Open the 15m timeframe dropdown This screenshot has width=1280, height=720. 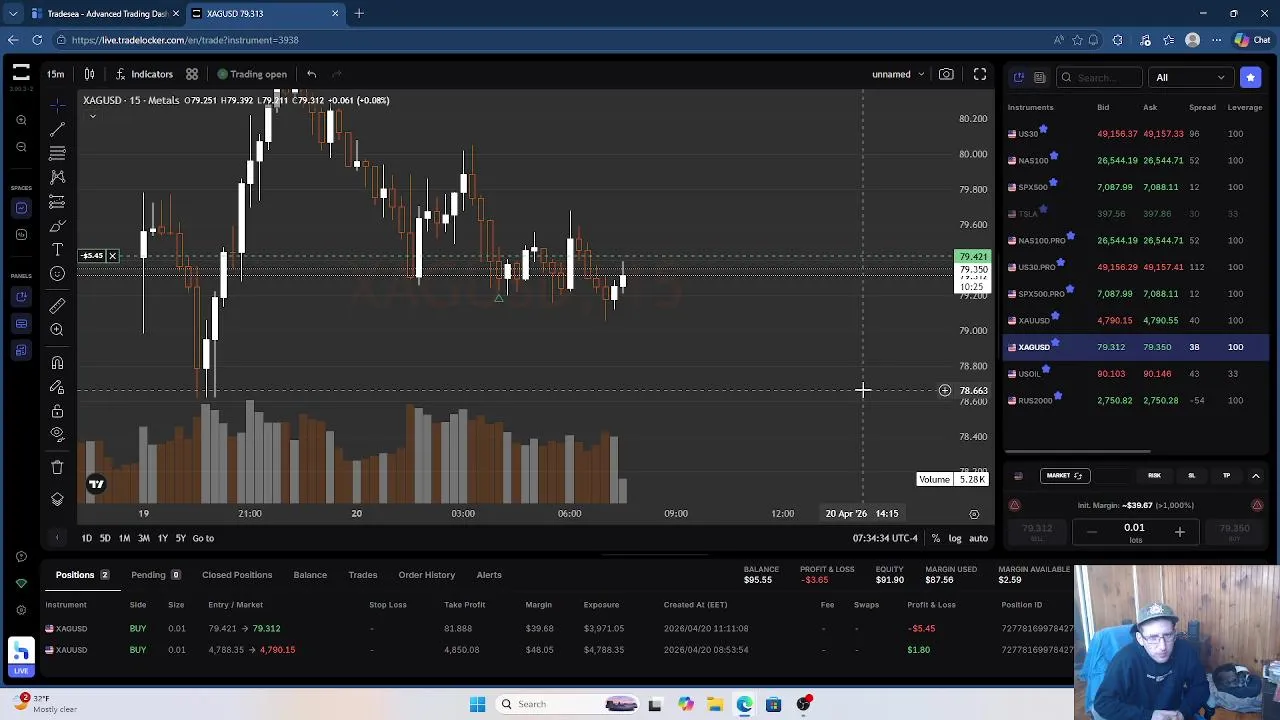tap(55, 74)
